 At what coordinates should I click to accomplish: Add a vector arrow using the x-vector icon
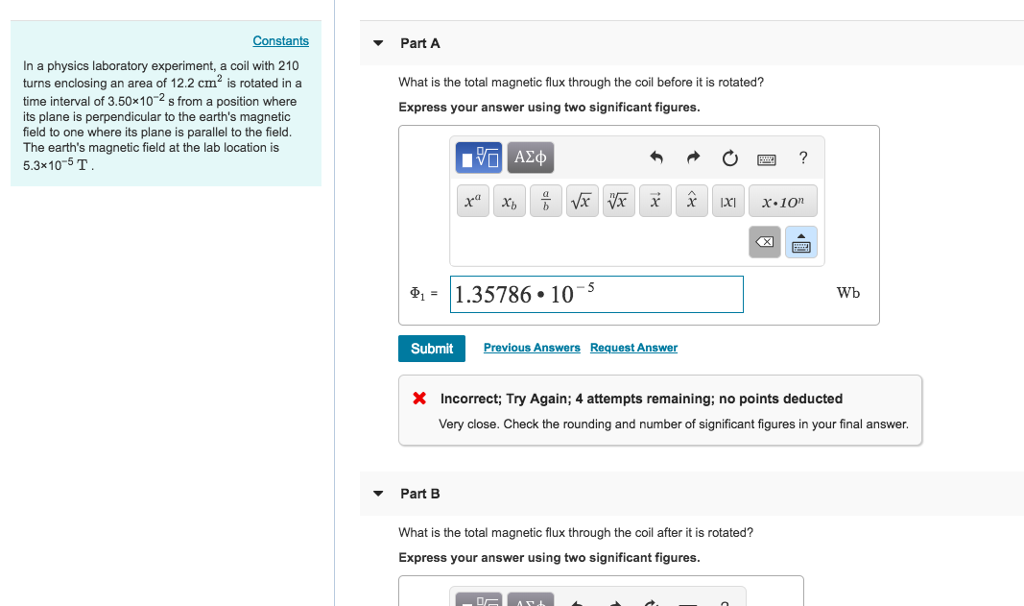point(655,200)
